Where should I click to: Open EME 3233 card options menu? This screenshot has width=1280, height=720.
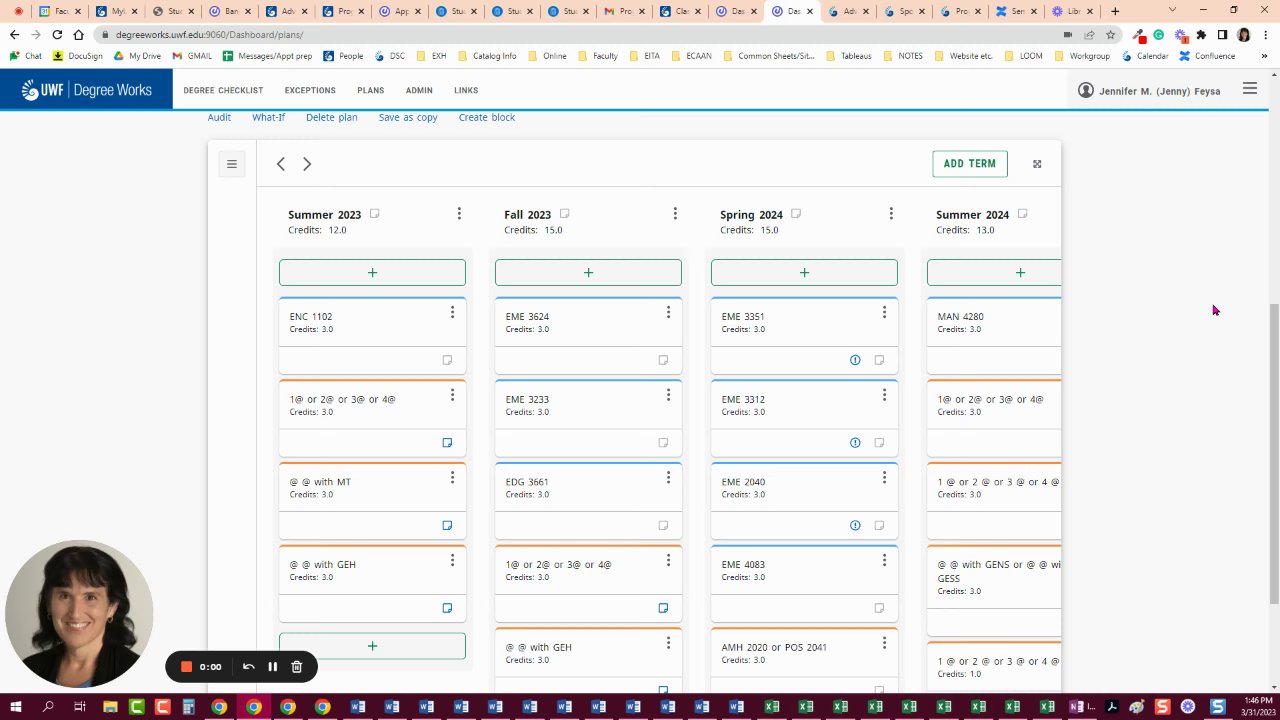click(x=668, y=396)
